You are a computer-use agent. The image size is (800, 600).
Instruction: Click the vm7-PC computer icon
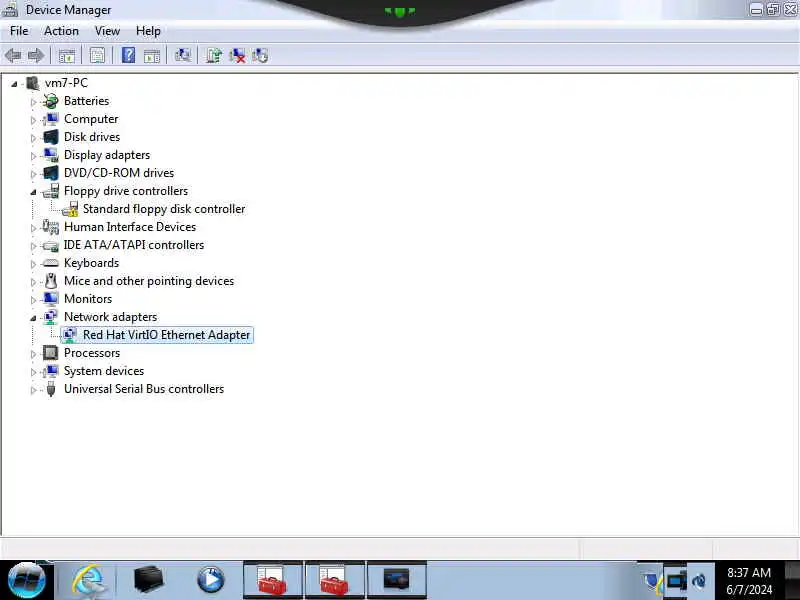coord(33,83)
